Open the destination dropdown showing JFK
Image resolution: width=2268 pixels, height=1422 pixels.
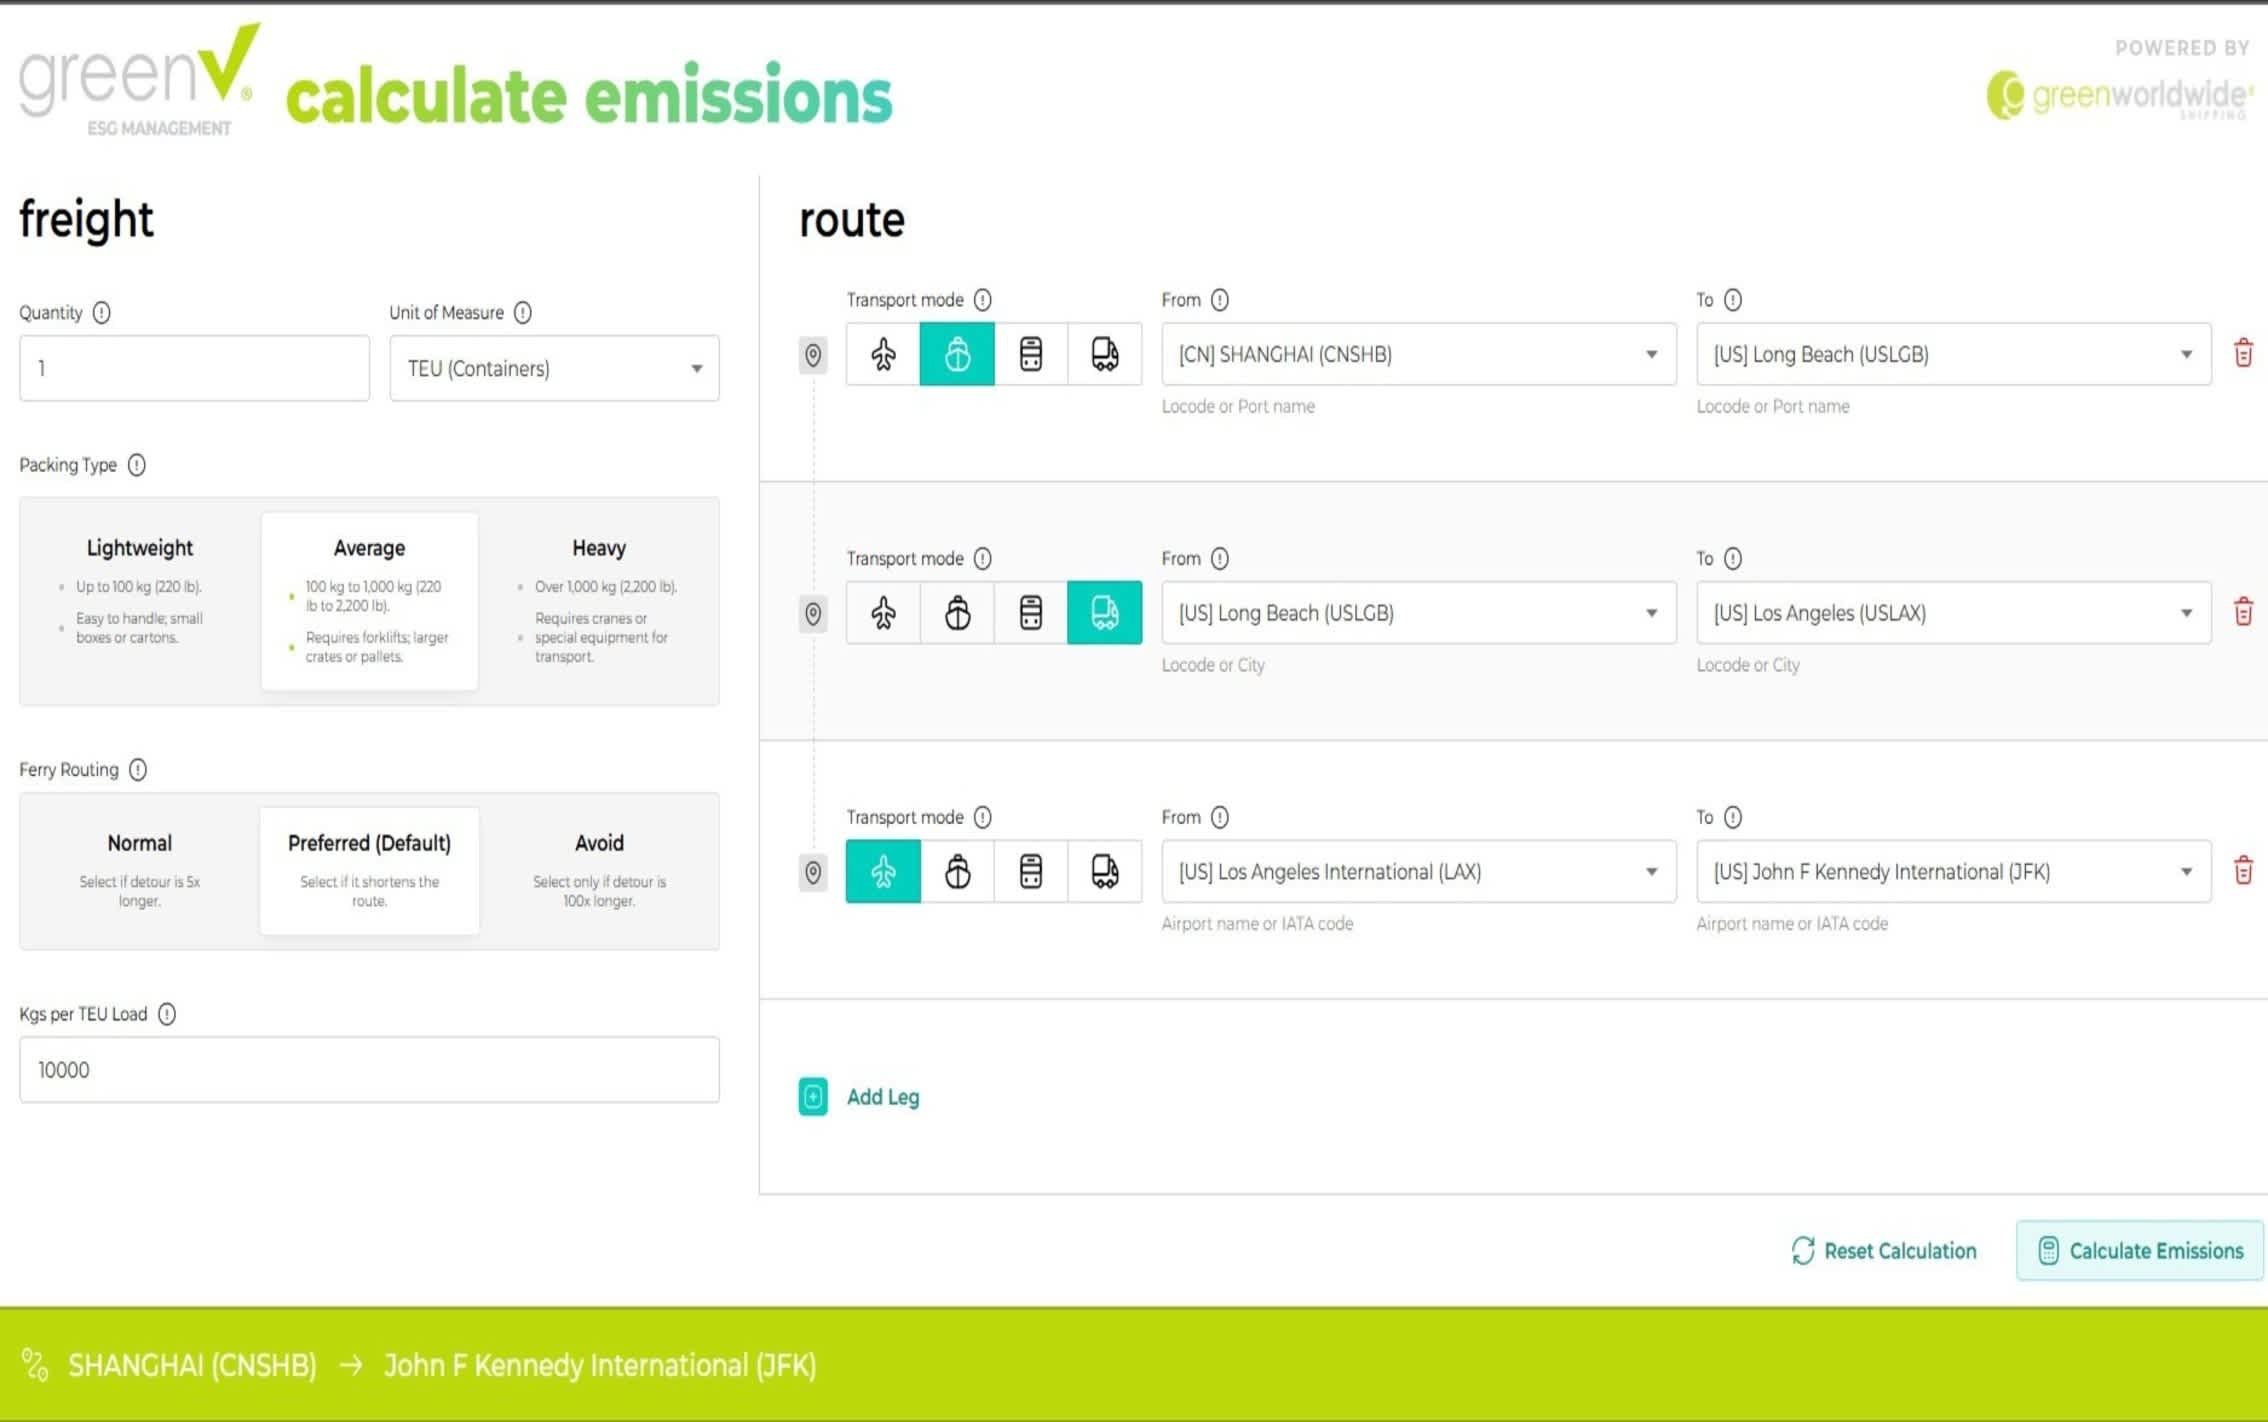[x=2186, y=871]
